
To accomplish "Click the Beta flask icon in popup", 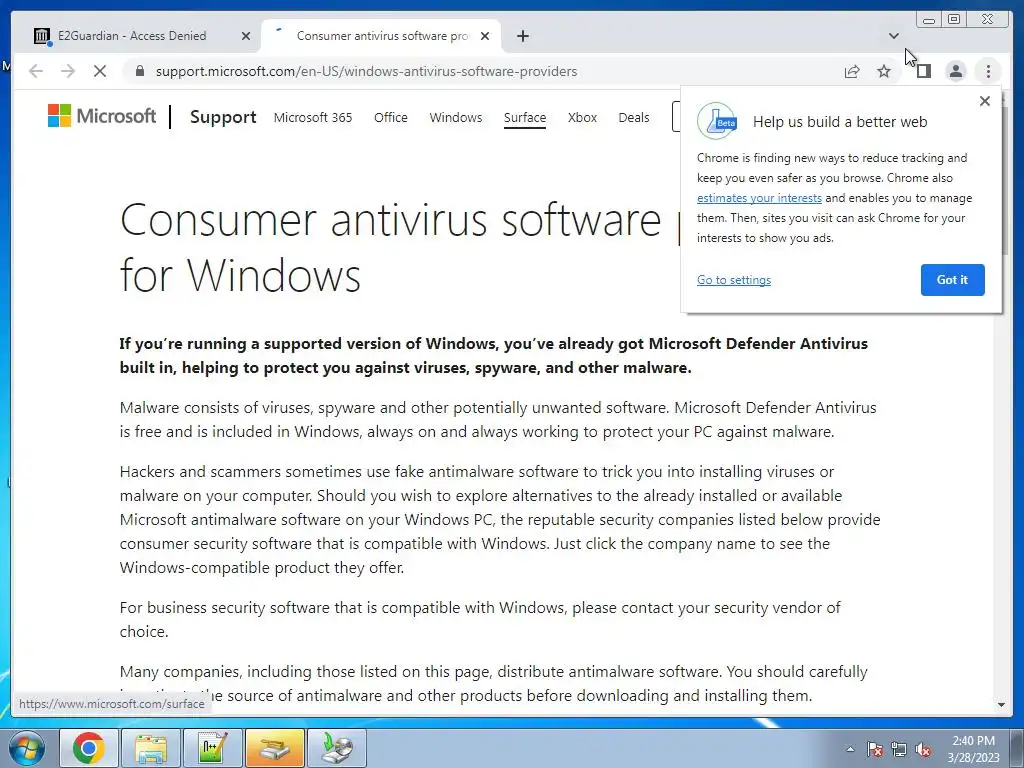I will (x=717, y=121).
